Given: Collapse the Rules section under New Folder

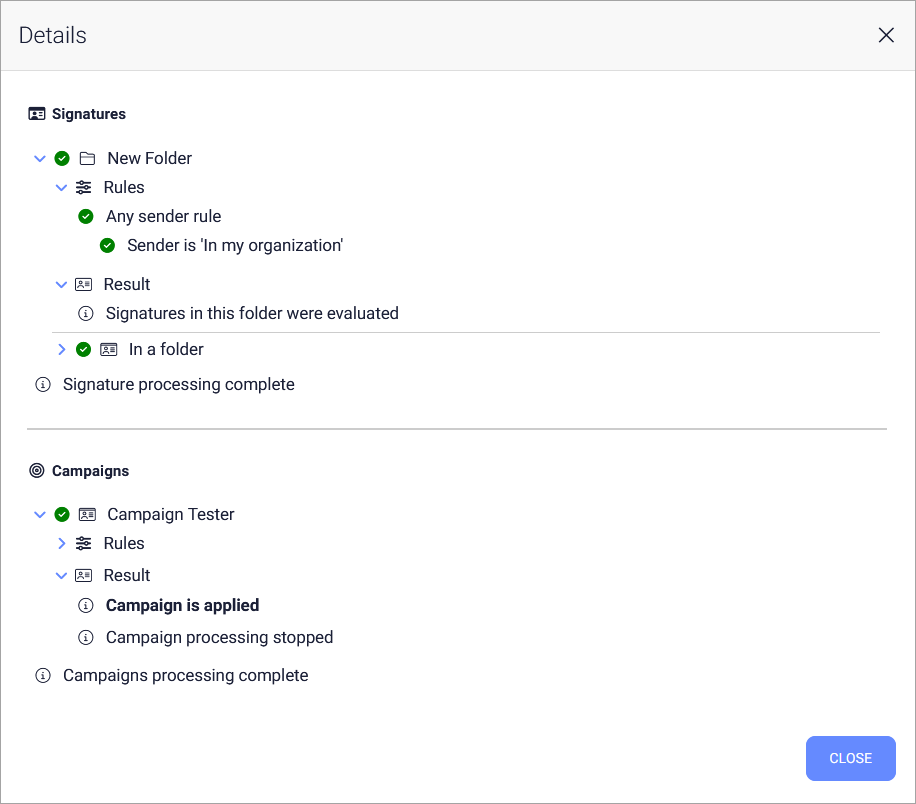Looking at the screenshot, I should [x=62, y=187].
